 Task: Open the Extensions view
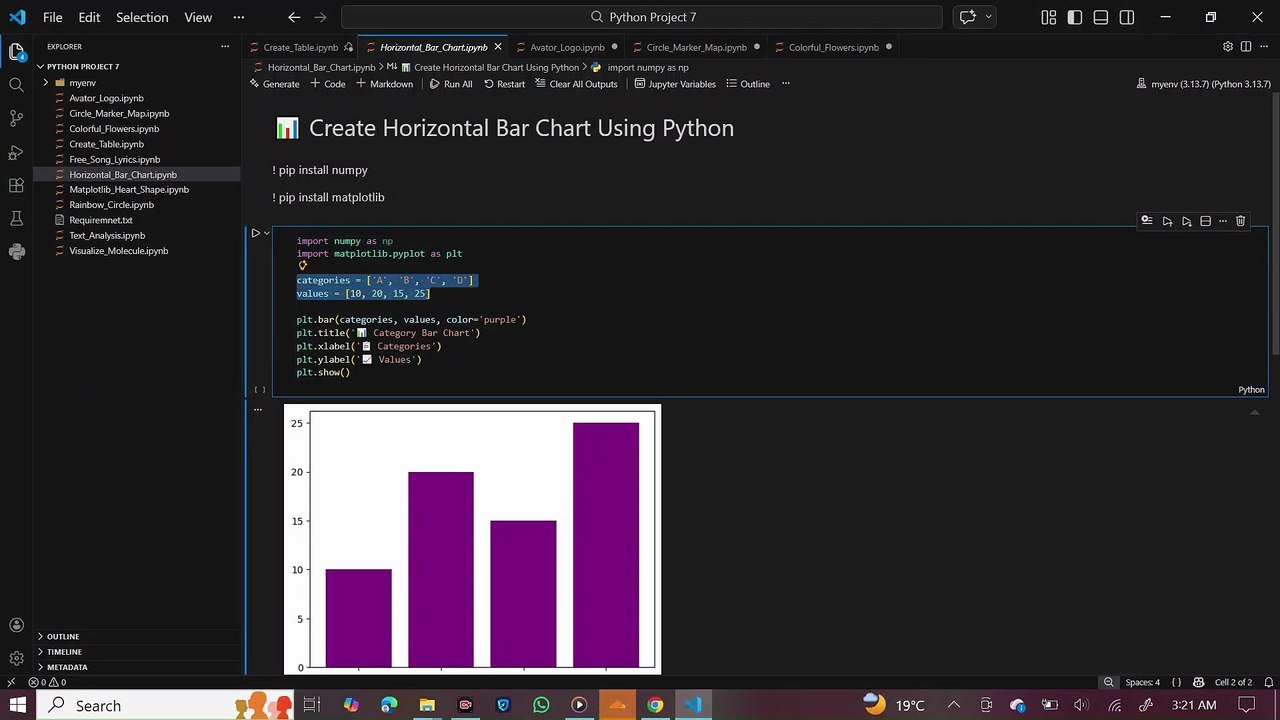click(x=16, y=185)
